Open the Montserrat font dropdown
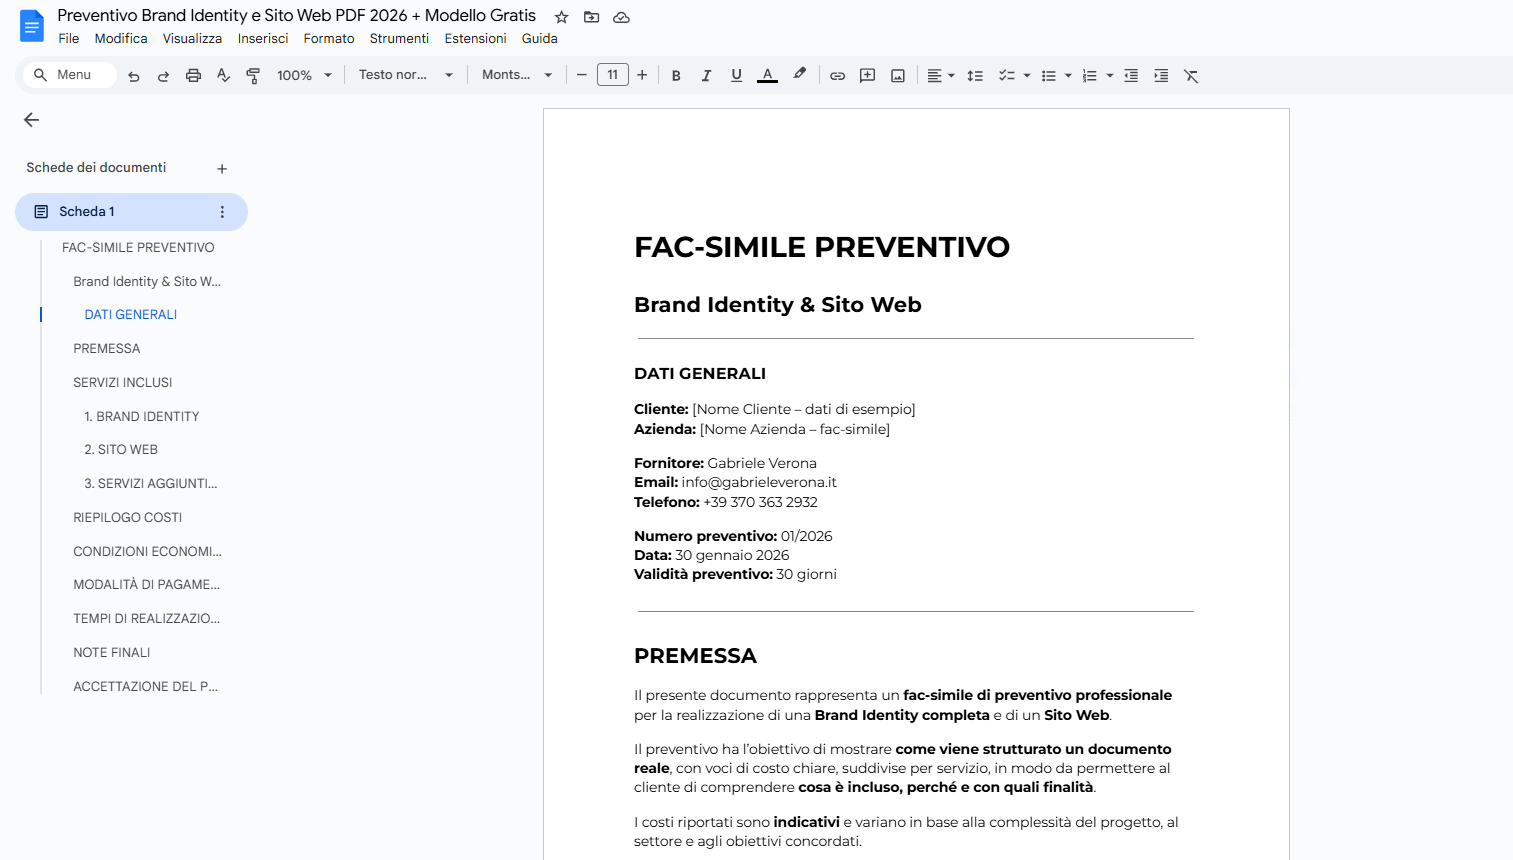 pos(516,75)
